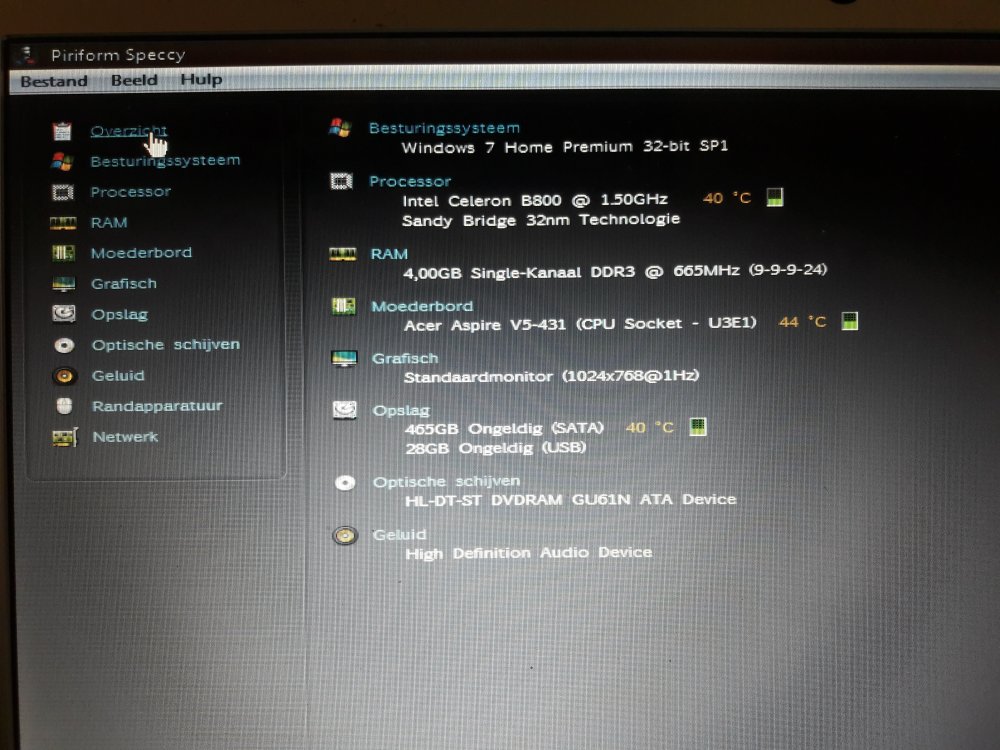This screenshot has width=1000, height=750.
Task: Open Netwerk in the sidebar
Action: pos(125,437)
